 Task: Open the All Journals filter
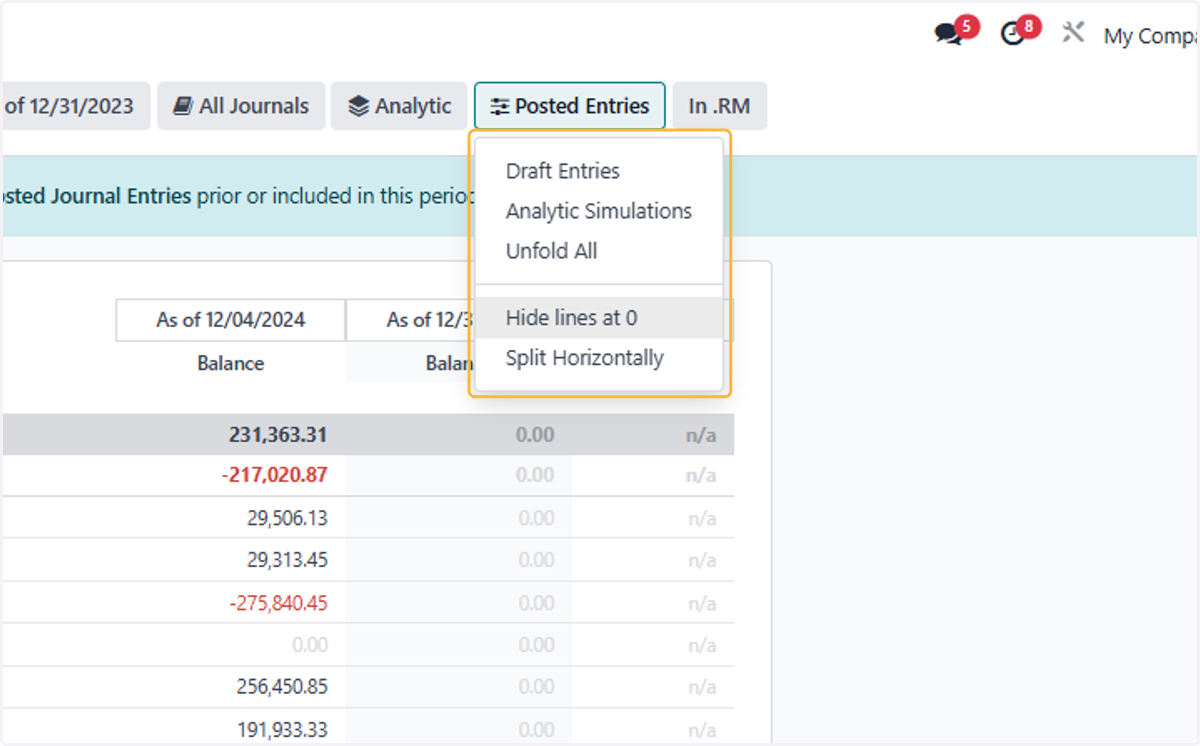click(x=241, y=106)
